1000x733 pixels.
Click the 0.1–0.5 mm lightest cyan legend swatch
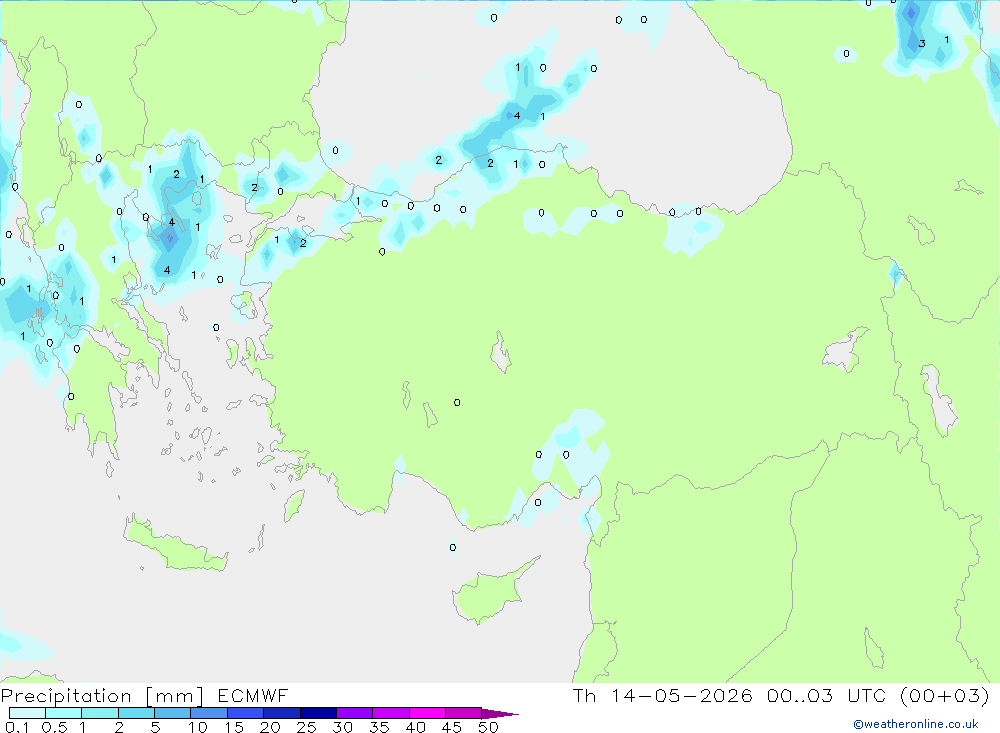[x=27, y=713]
